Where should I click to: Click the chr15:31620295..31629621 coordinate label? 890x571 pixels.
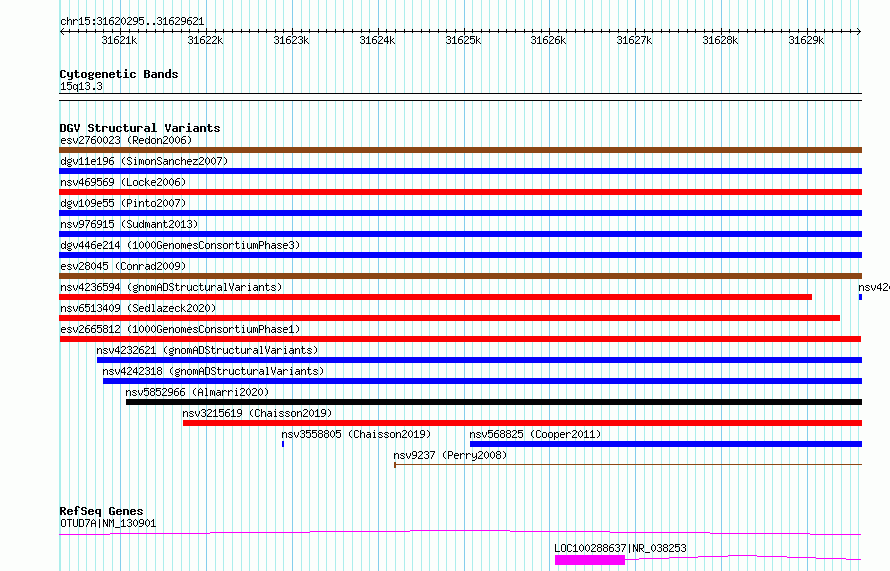click(x=132, y=21)
